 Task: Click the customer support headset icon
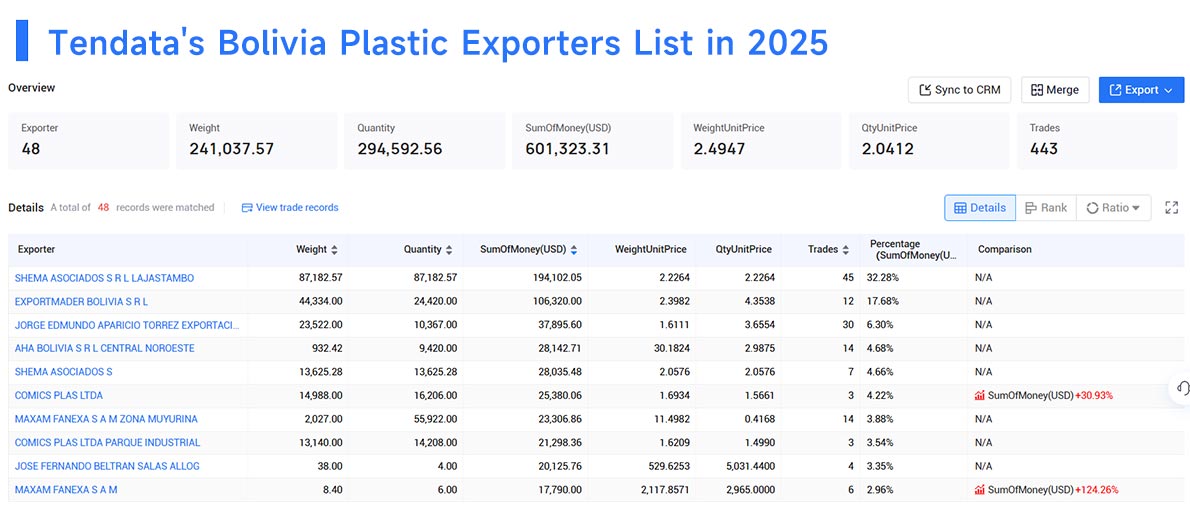pyautogui.click(x=1181, y=389)
